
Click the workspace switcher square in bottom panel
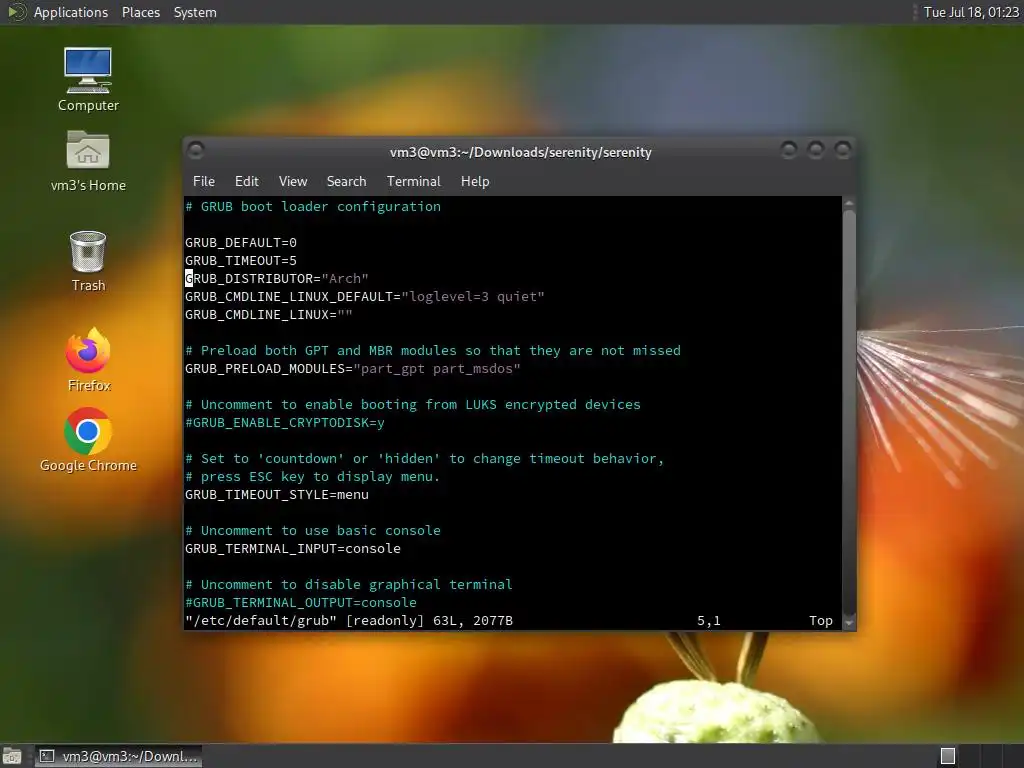(948, 756)
